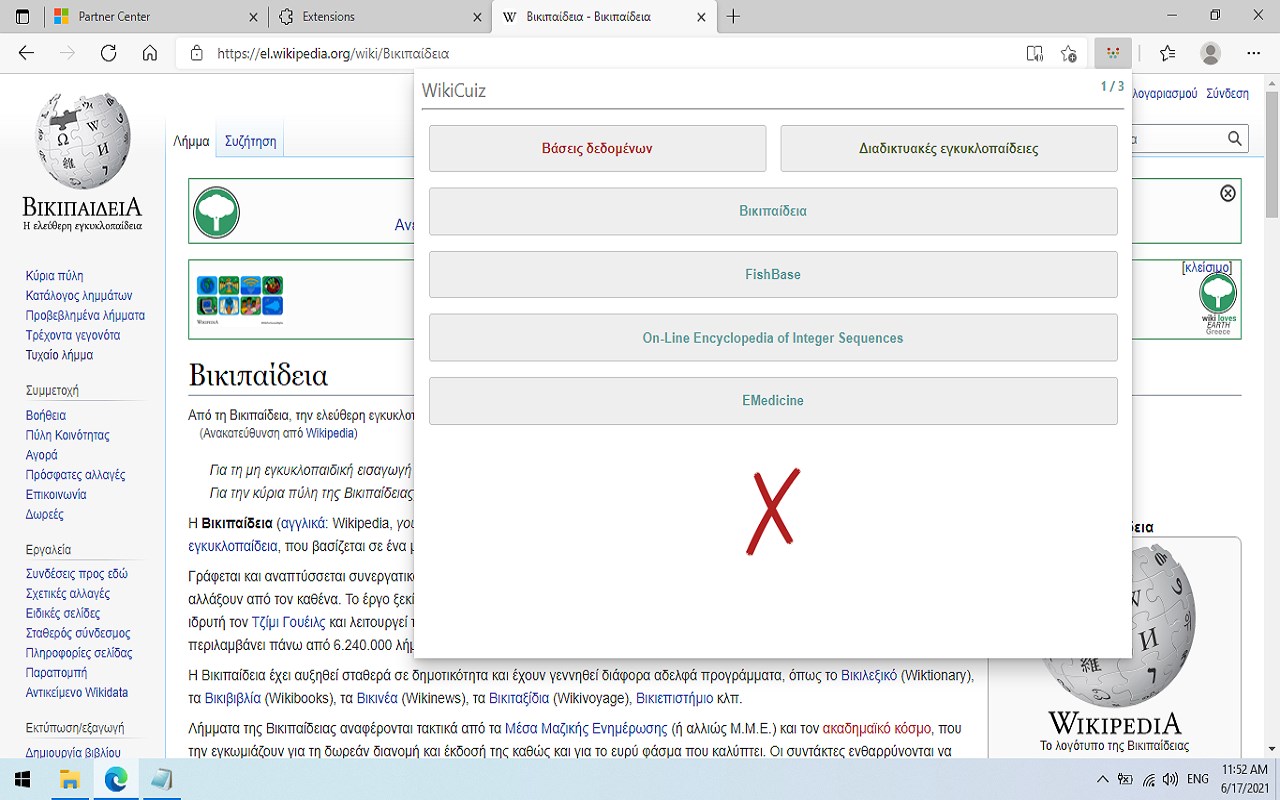Open the immersive reader icon
Image resolution: width=1280 pixels, height=800 pixels.
(x=1034, y=53)
